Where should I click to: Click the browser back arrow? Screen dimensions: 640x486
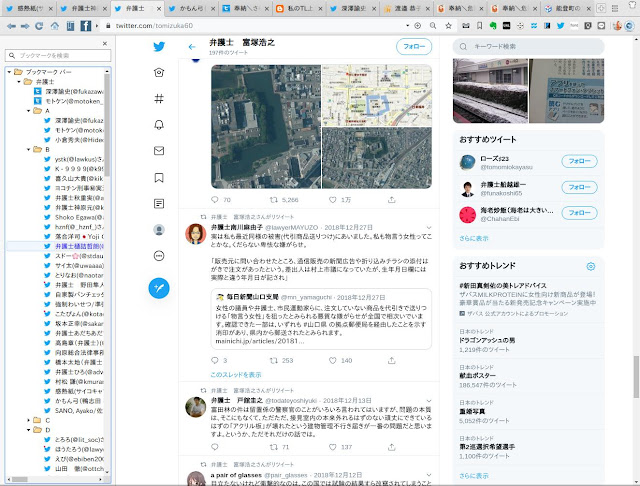coord(11,26)
